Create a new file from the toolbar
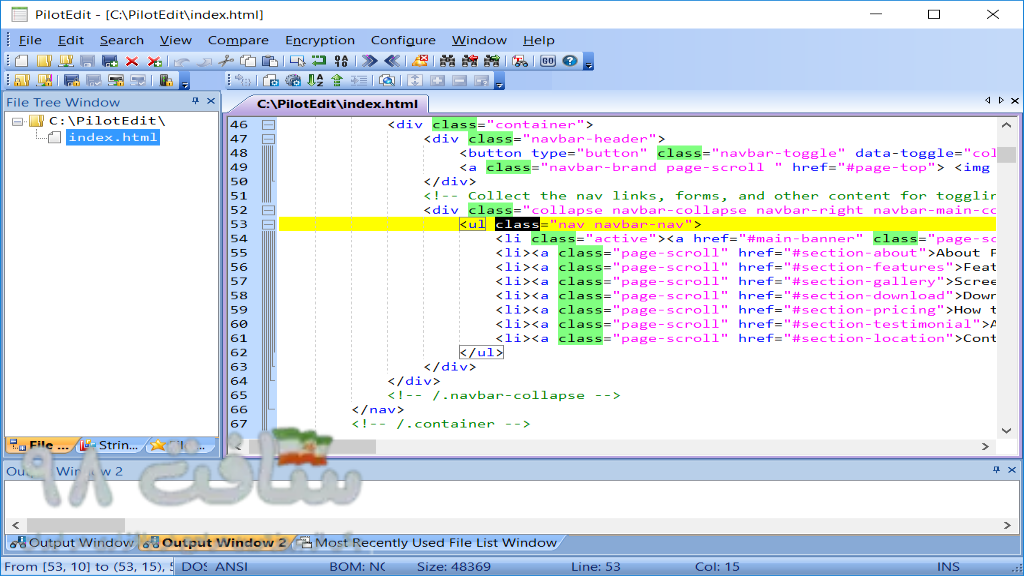1024x576 pixels. pos(22,61)
